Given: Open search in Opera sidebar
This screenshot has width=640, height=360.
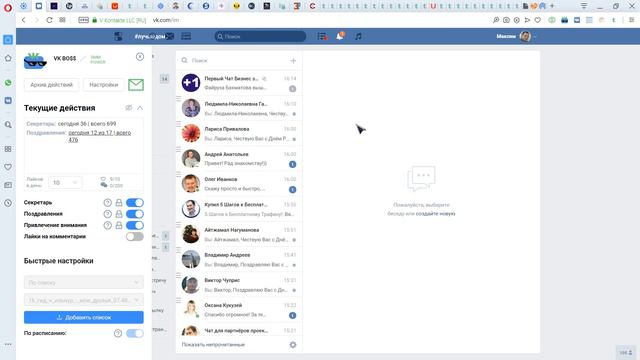Looking at the screenshot, I should [8, 124].
